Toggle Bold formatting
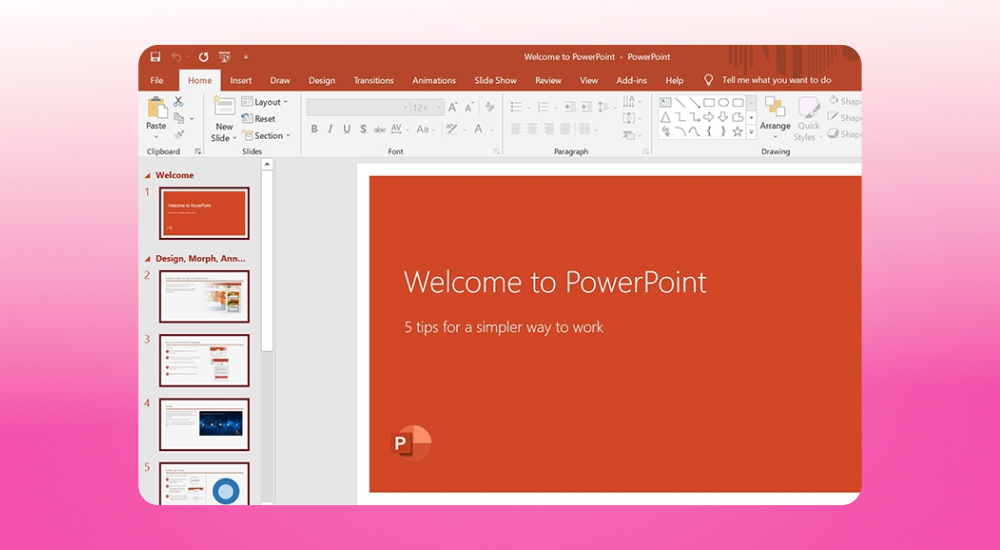The width and height of the screenshot is (1000, 550). (x=314, y=129)
